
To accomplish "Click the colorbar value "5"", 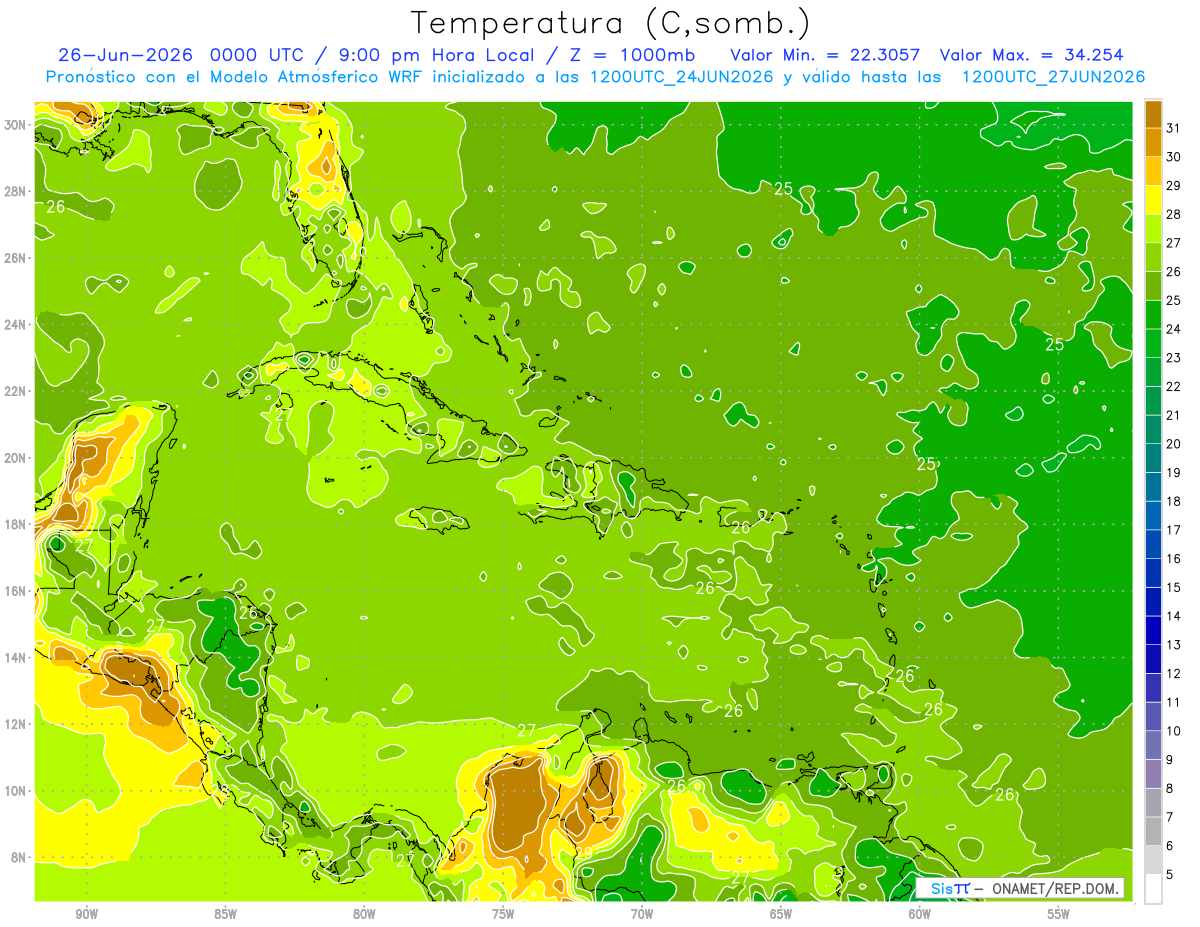I will pos(1170,874).
